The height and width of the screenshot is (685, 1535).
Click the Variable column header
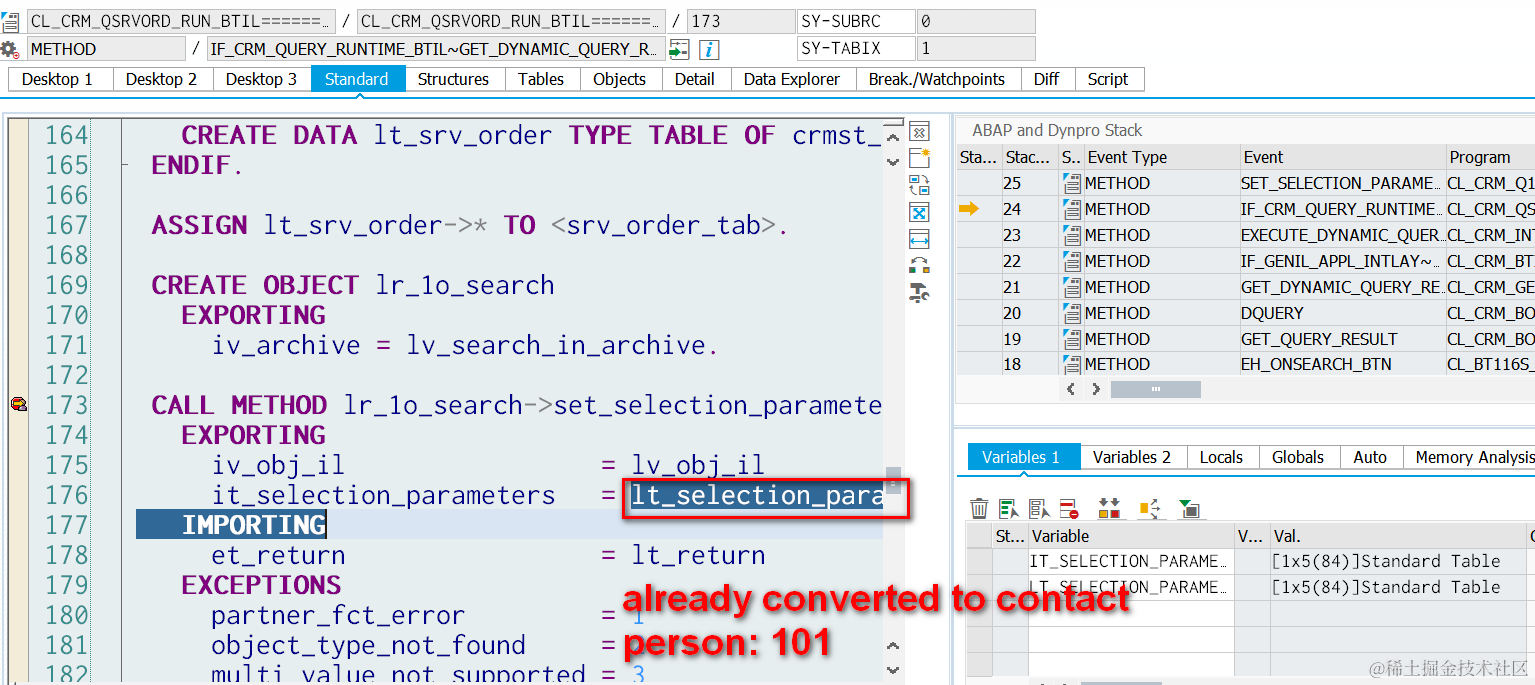(1131, 536)
